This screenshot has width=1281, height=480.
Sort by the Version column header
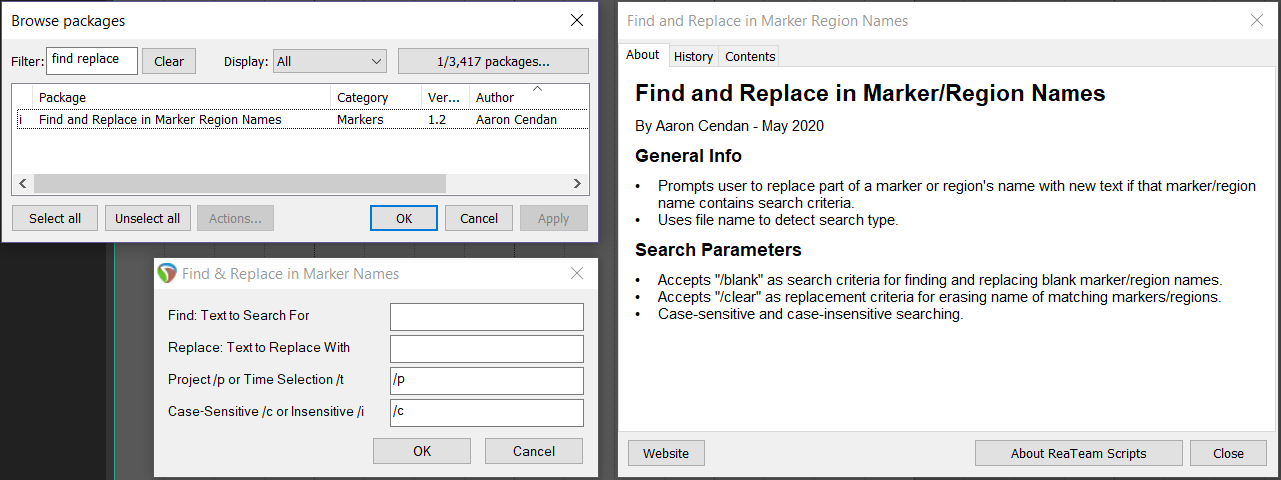445,97
